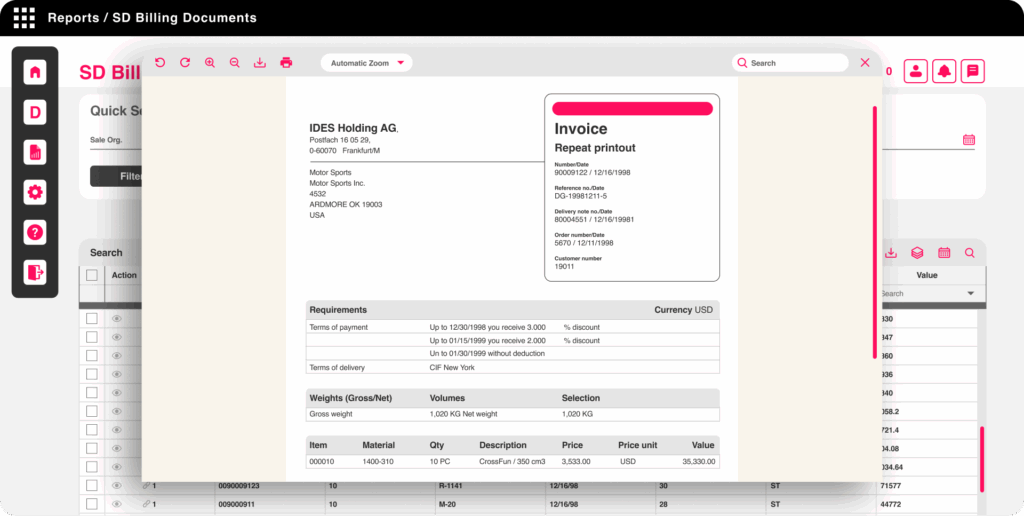Open notifications bell icon
1024x516 pixels.
pos(944,71)
